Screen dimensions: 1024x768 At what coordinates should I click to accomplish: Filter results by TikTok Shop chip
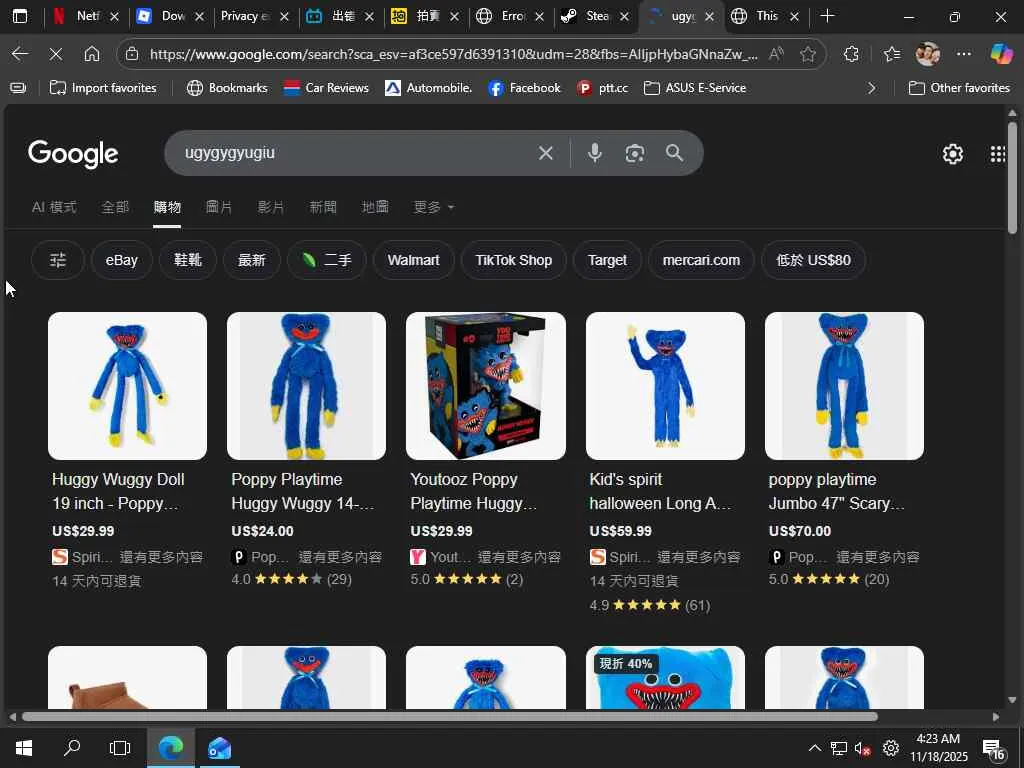point(513,260)
